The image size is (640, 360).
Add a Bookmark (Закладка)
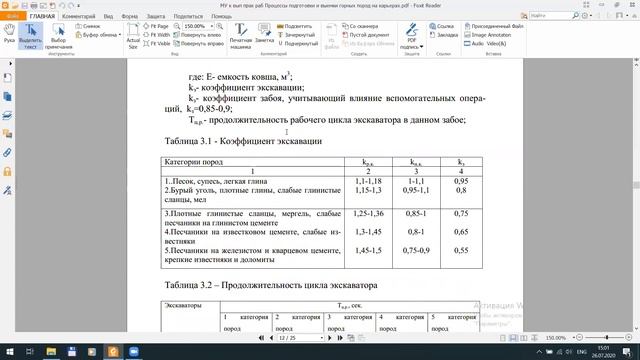[x=444, y=35]
